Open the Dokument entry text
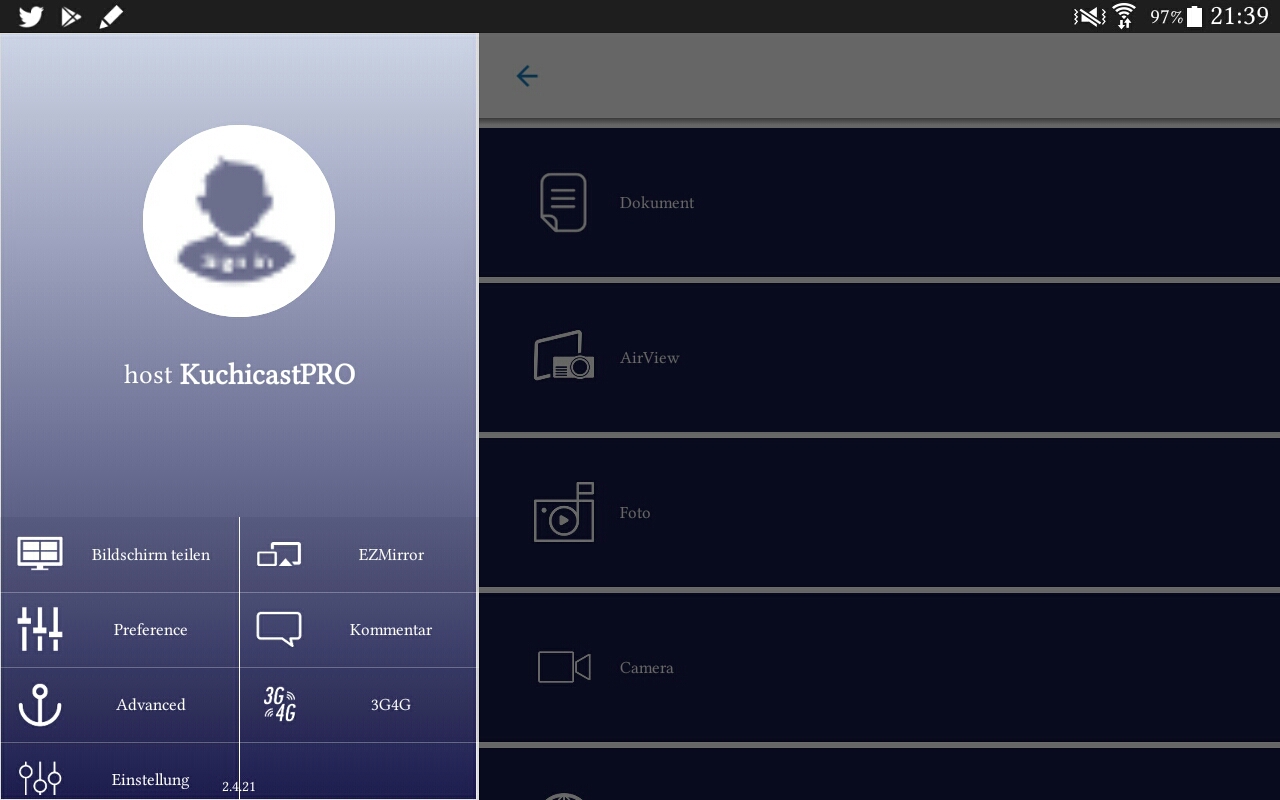This screenshot has height=800, width=1280. point(657,203)
